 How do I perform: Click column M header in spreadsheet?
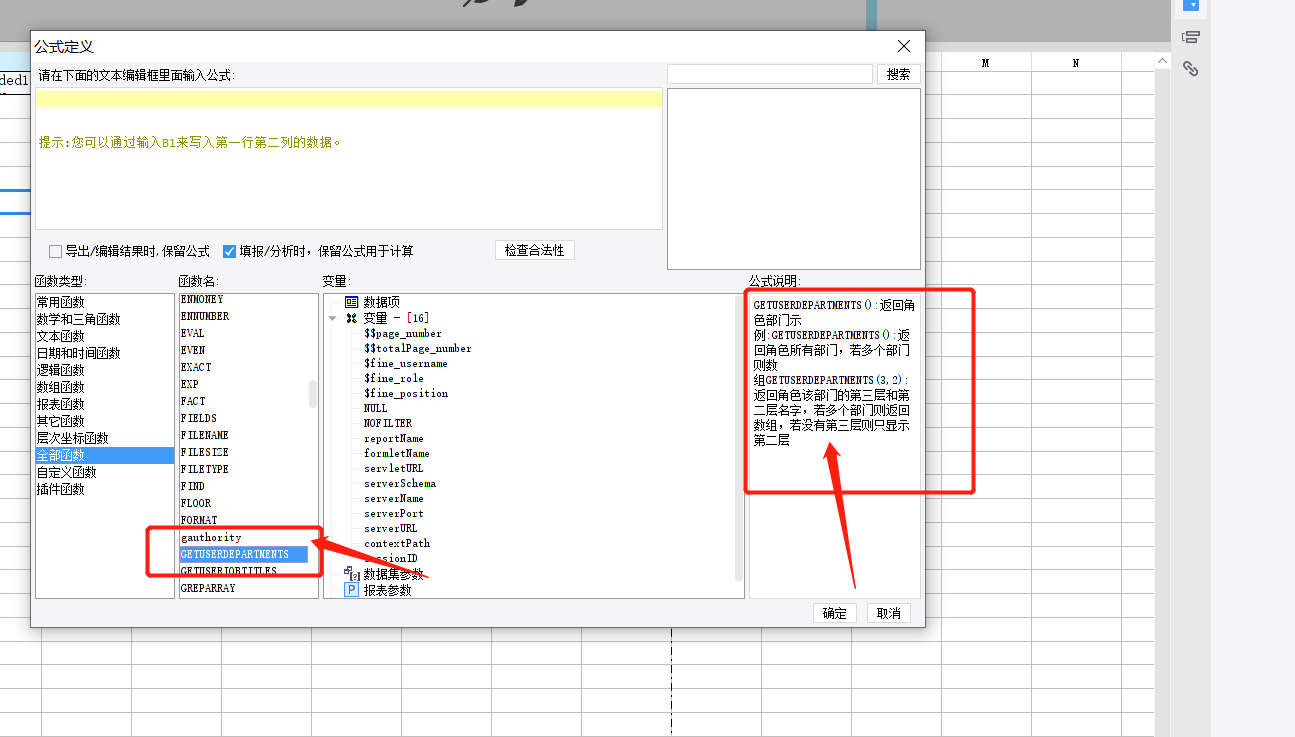click(986, 62)
